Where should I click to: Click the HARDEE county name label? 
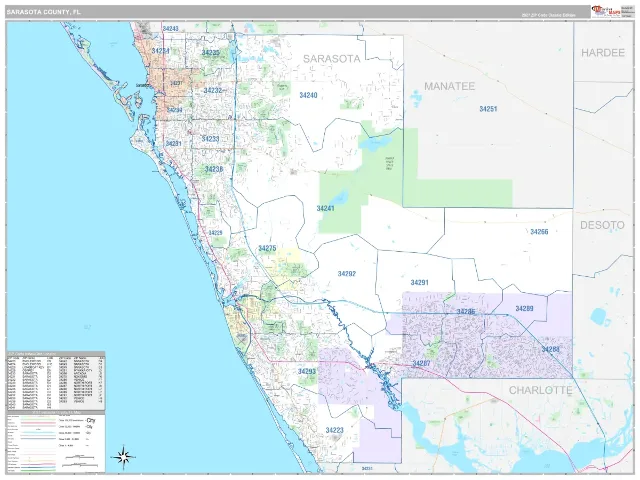tap(603, 53)
